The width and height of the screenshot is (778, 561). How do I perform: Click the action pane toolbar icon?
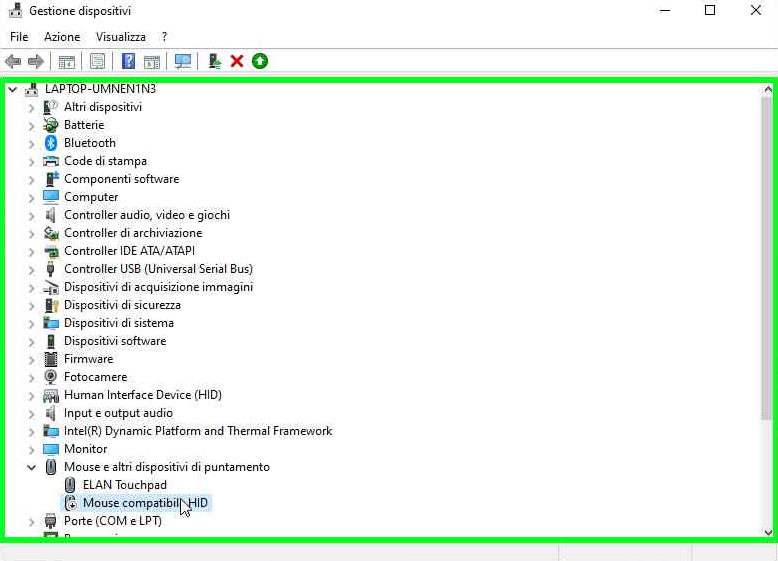(152, 62)
